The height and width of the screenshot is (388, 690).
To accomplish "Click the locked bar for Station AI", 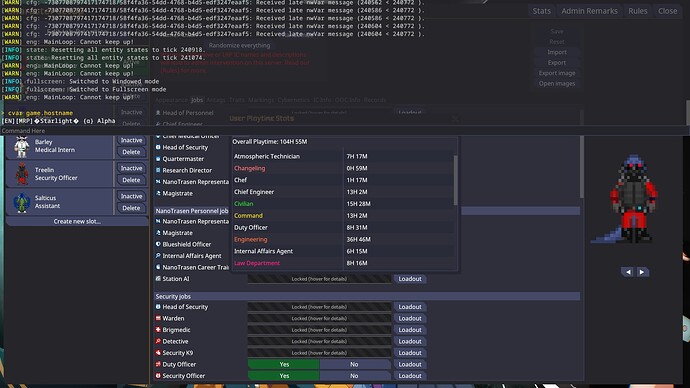I will [319, 279].
